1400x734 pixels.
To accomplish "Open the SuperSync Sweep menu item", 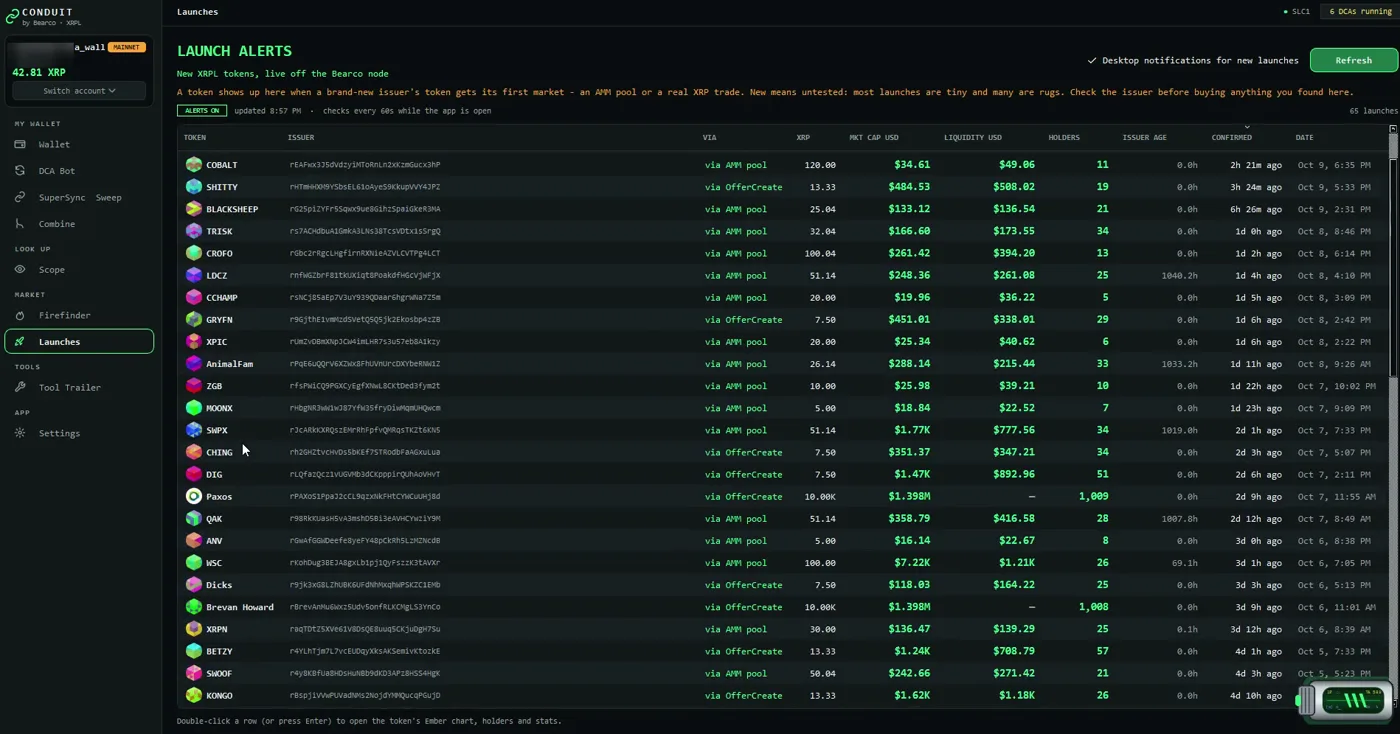I will click(x=80, y=197).
